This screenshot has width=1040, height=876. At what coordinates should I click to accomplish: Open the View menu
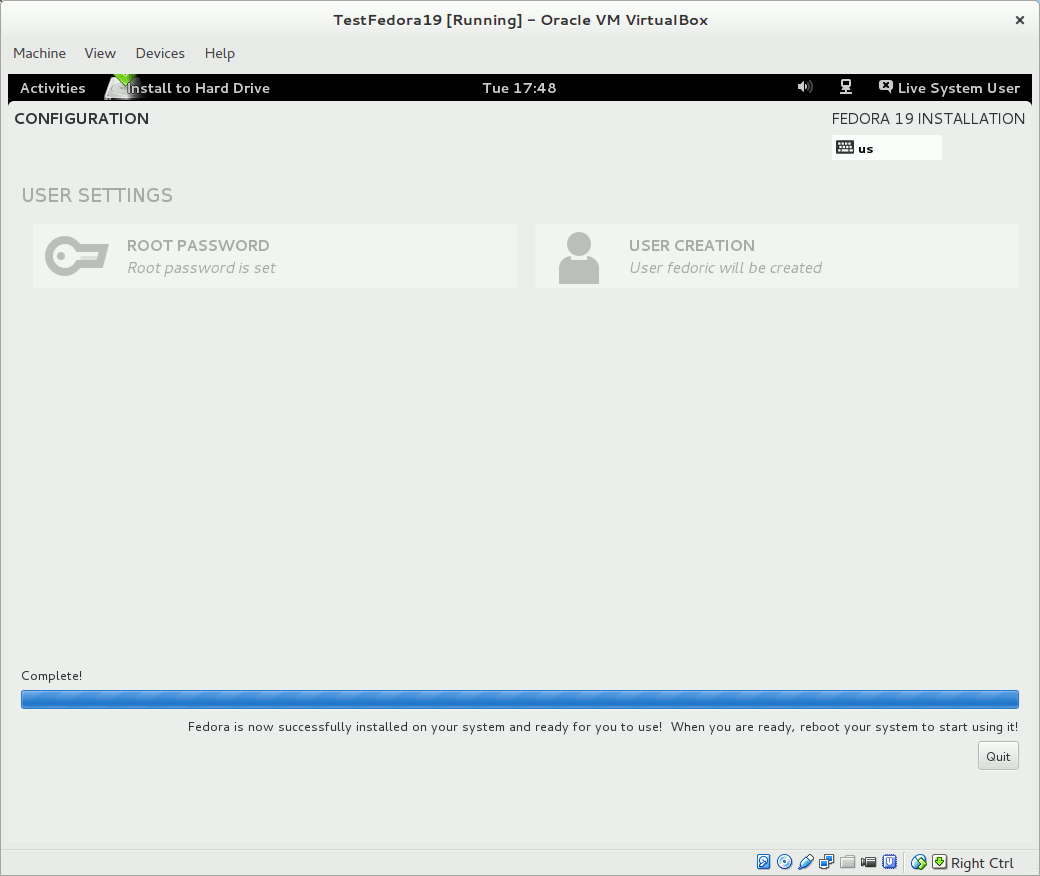pyautogui.click(x=100, y=53)
